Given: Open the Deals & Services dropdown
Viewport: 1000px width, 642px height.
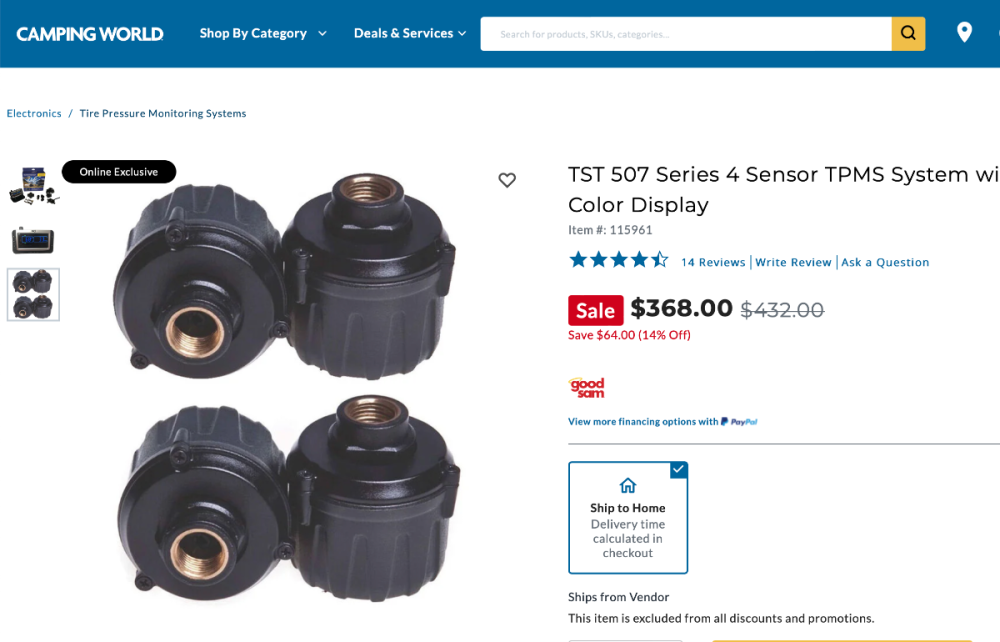Looking at the screenshot, I should [x=403, y=32].
